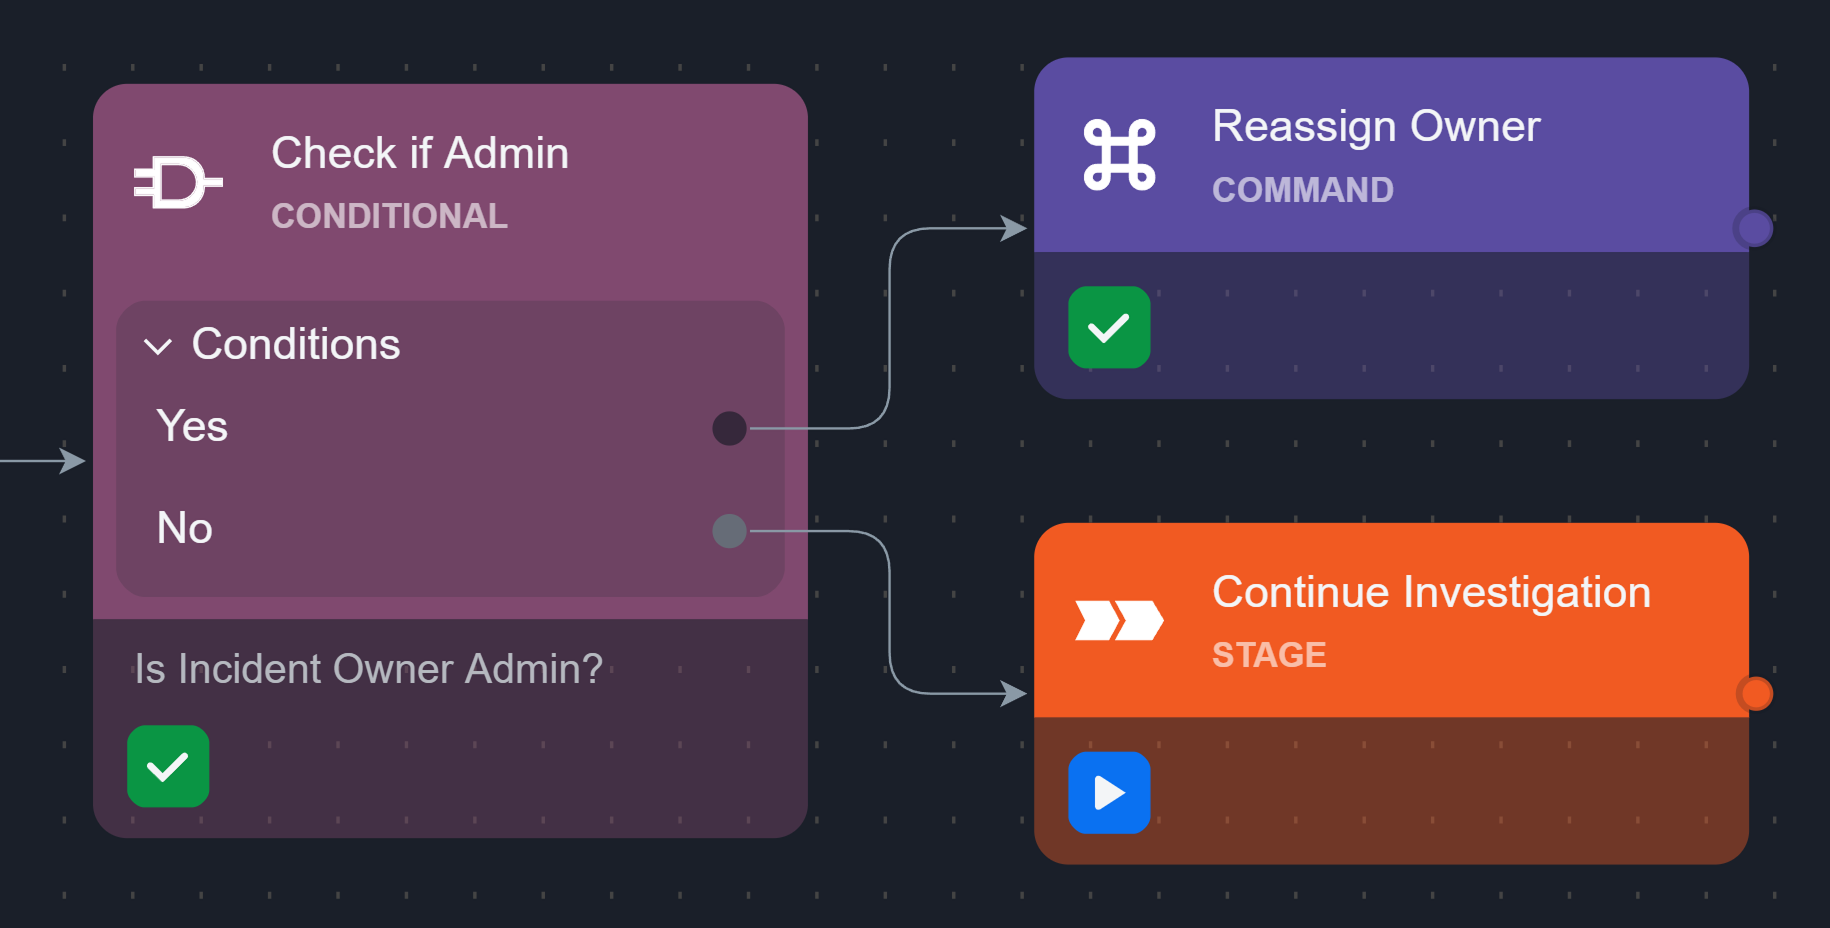Click the Conditions section header text
The image size is (1830, 928).
pyautogui.click(x=296, y=345)
